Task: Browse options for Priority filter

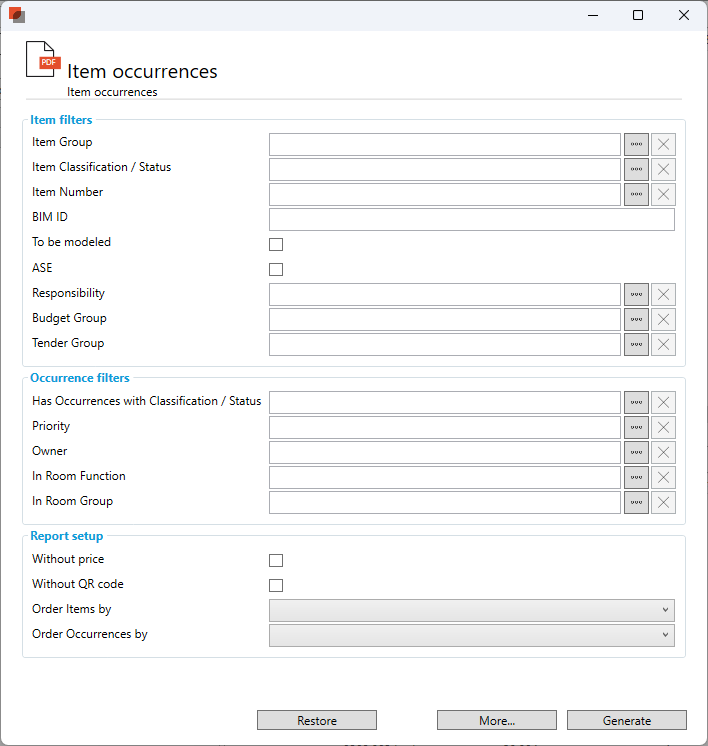Action: point(636,427)
